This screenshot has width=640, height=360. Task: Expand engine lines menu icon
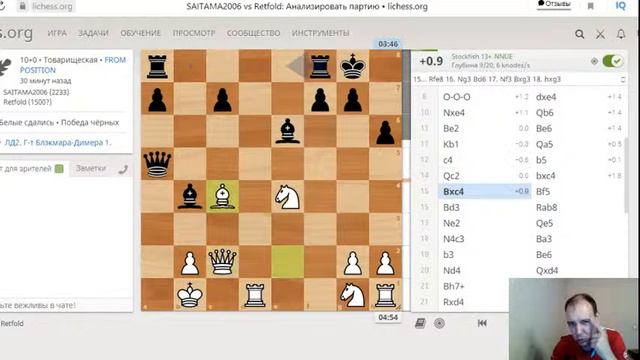pos(622,80)
